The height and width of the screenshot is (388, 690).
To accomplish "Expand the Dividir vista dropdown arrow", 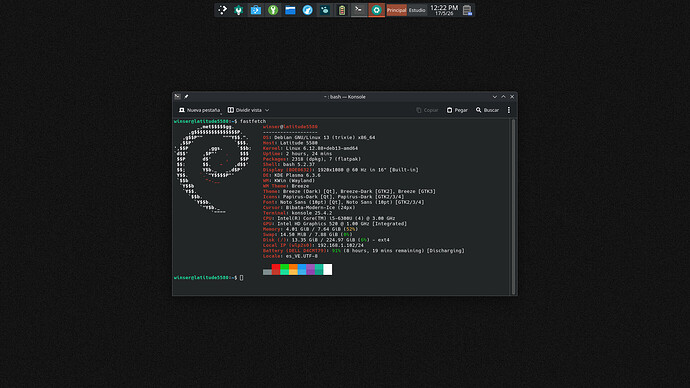I will tap(267, 110).
